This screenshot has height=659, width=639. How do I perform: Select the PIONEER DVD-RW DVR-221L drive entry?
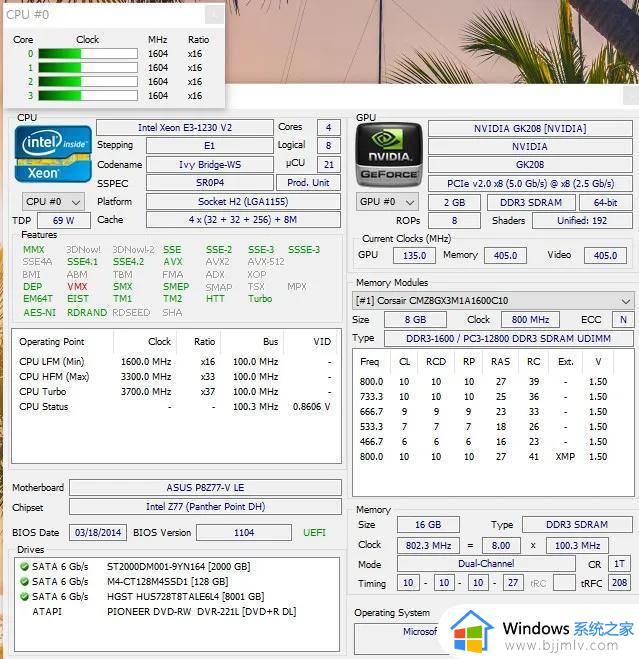point(164,612)
